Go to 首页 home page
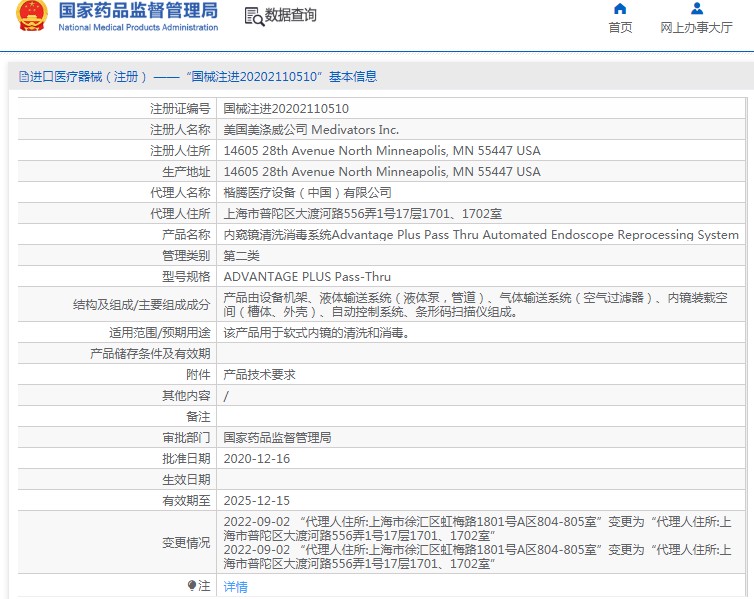754x599 pixels. click(620, 27)
